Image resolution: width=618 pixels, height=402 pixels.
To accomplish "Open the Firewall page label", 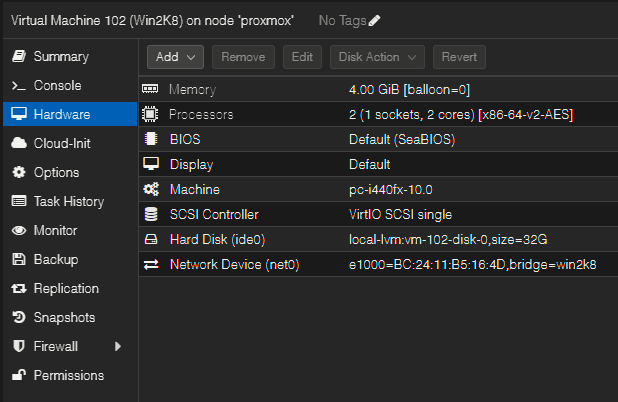I will (x=56, y=346).
